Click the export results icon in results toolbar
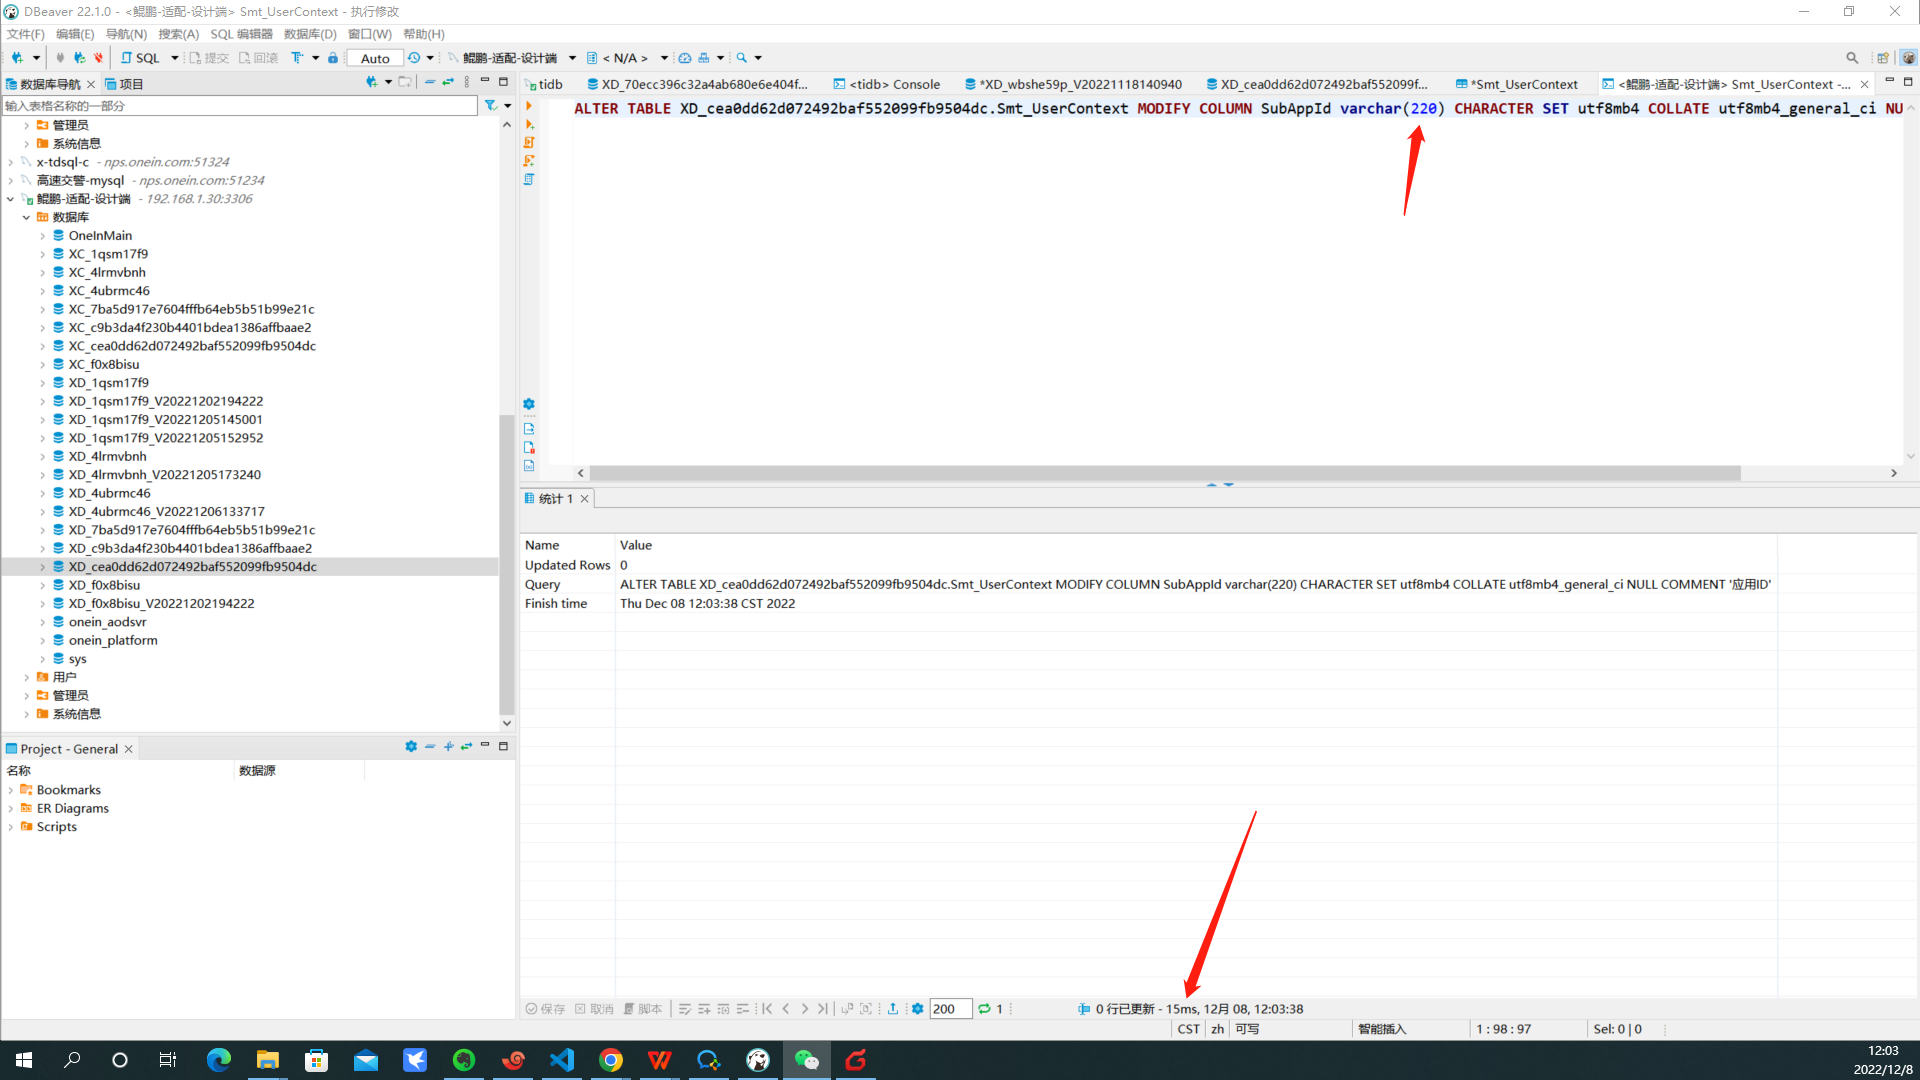 pyautogui.click(x=893, y=1009)
